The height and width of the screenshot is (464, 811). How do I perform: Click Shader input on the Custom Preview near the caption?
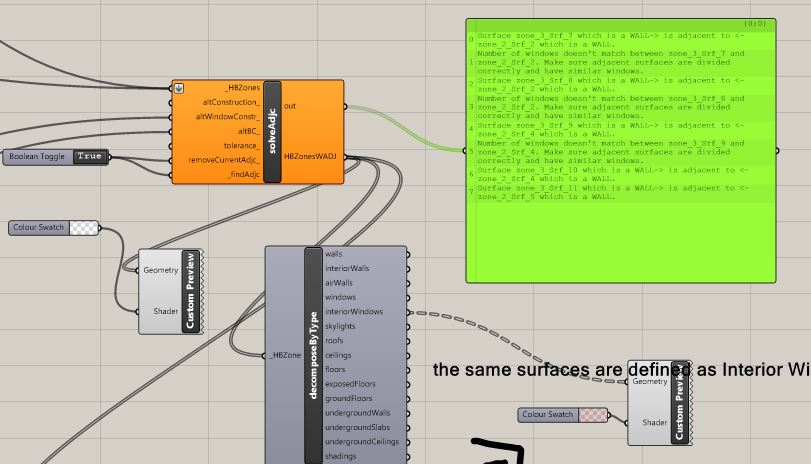[x=655, y=423]
